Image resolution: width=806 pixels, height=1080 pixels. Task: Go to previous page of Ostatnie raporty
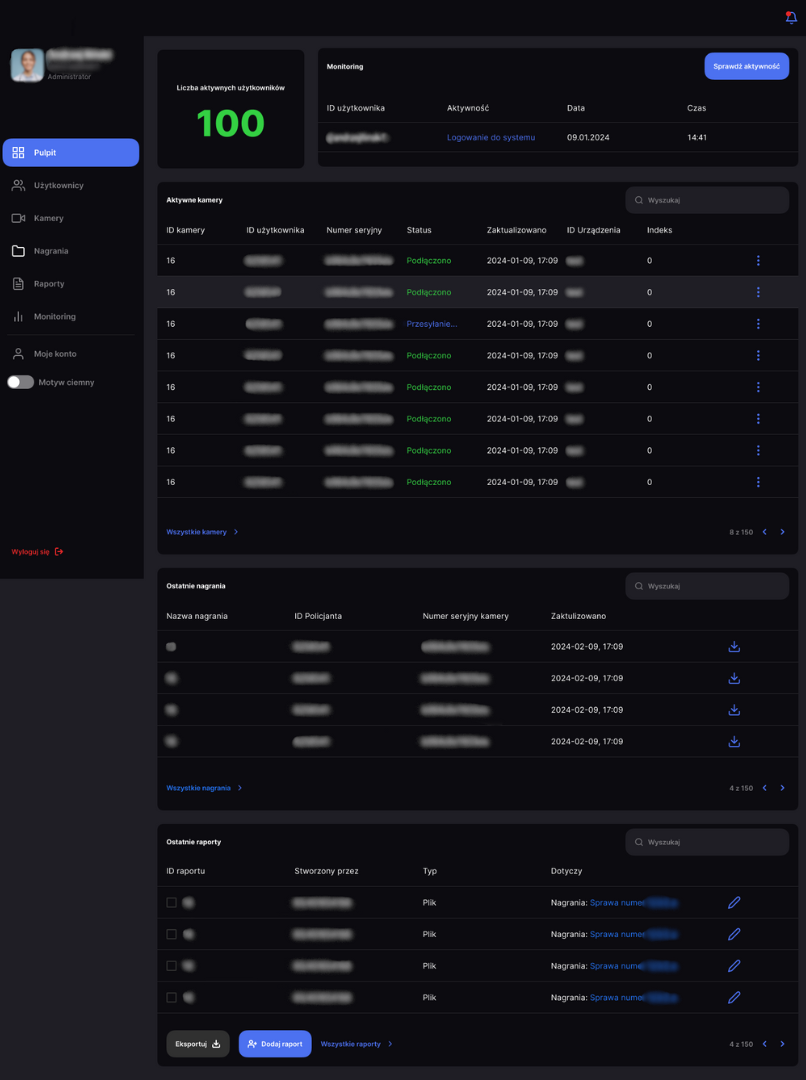point(765,1044)
